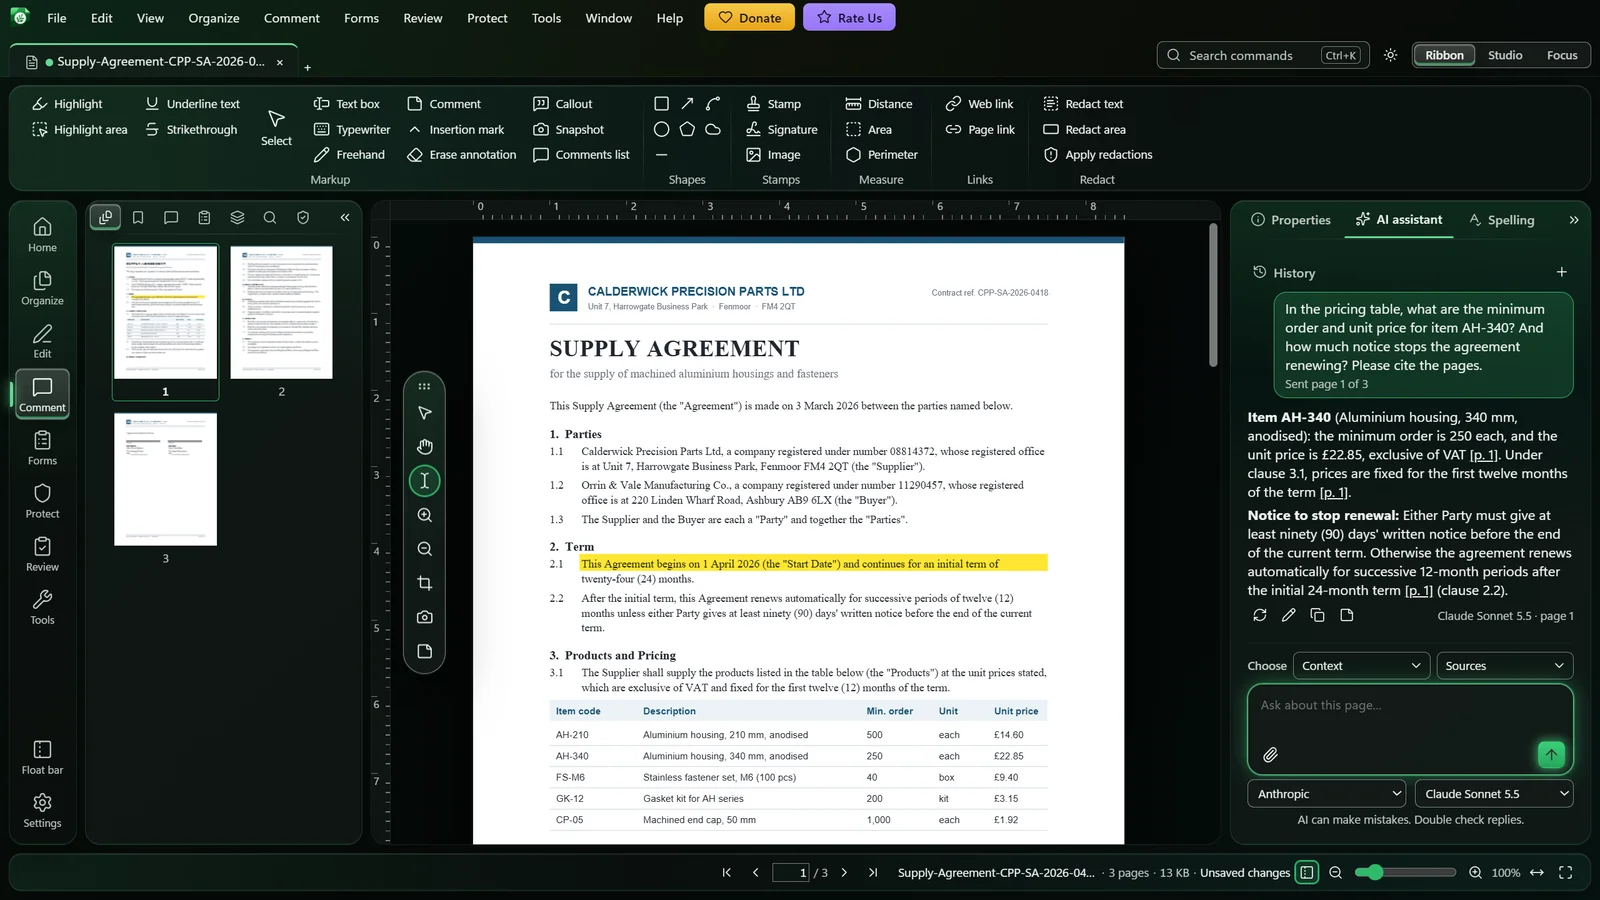This screenshot has width=1600, height=900.
Task: Click the Donate button
Action: point(749,18)
